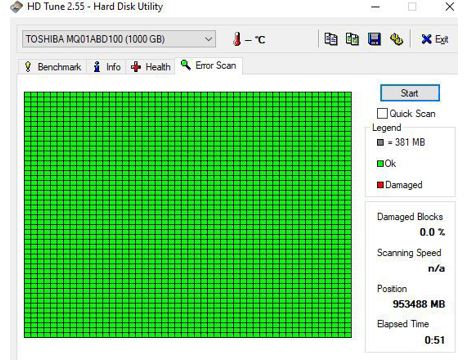Switch to the Benchmark tab
Screen dimensions: 468x360
point(53,67)
